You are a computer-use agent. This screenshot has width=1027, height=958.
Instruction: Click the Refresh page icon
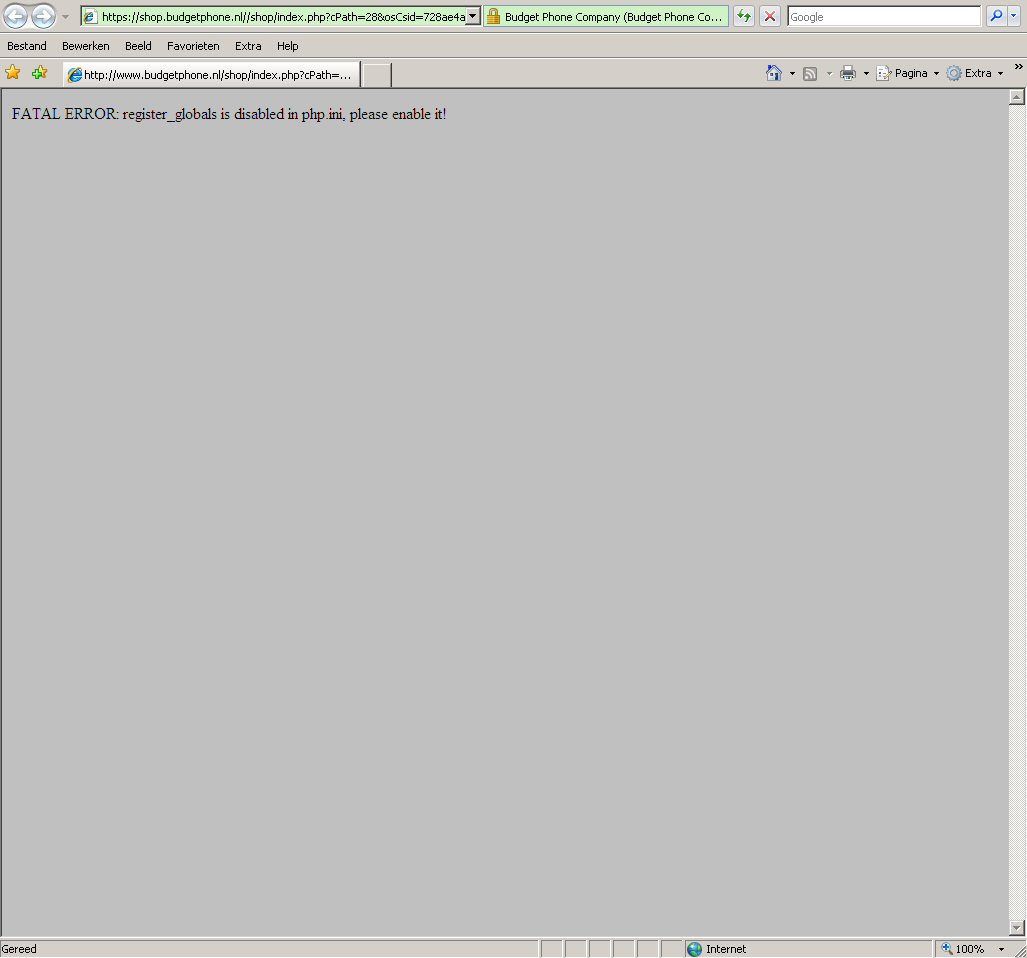coord(744,16)
